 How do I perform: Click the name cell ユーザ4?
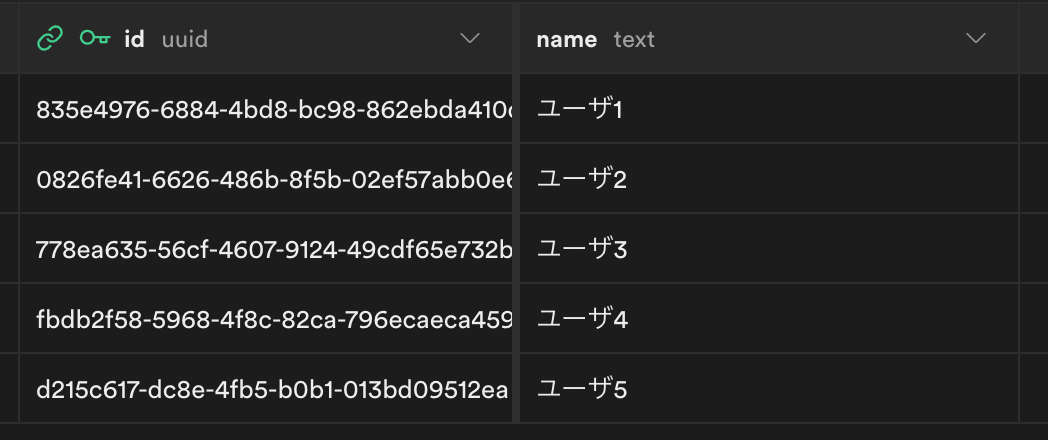pyautogui.click(x=582, y=320)
